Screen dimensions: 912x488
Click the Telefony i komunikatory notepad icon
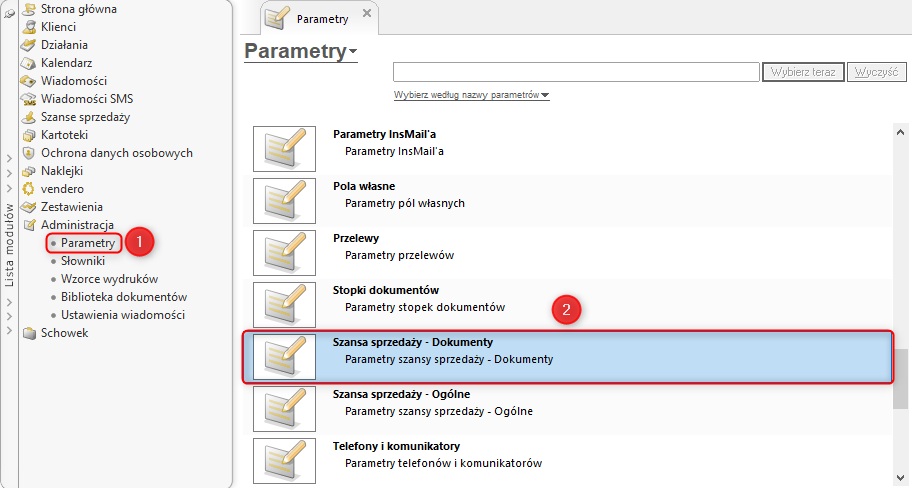coord(284,459)
